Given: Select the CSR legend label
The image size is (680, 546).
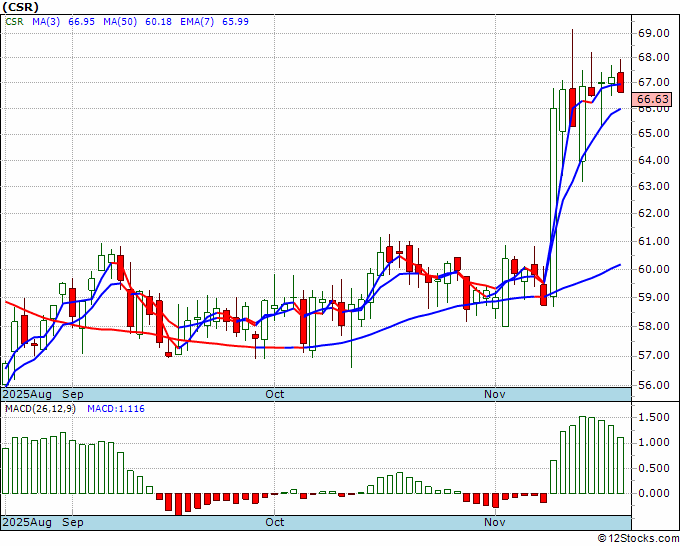Looking at the screenshot, I should point(14,22).
